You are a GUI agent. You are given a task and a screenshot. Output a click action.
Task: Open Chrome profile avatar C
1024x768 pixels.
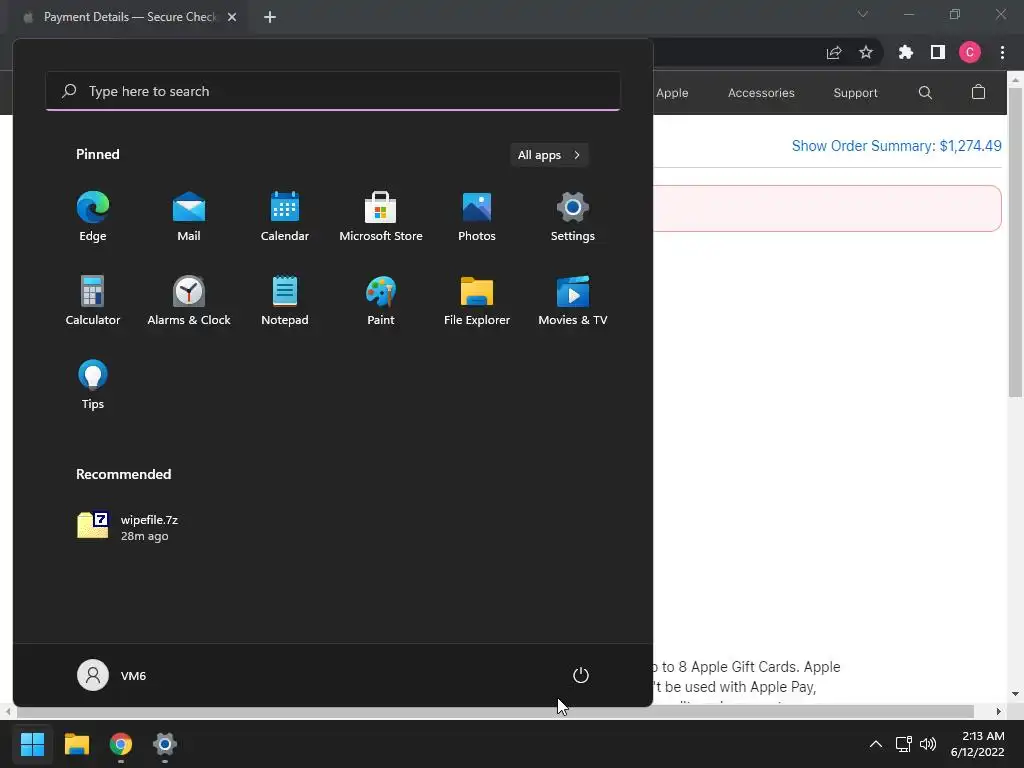tap(970, 52)
